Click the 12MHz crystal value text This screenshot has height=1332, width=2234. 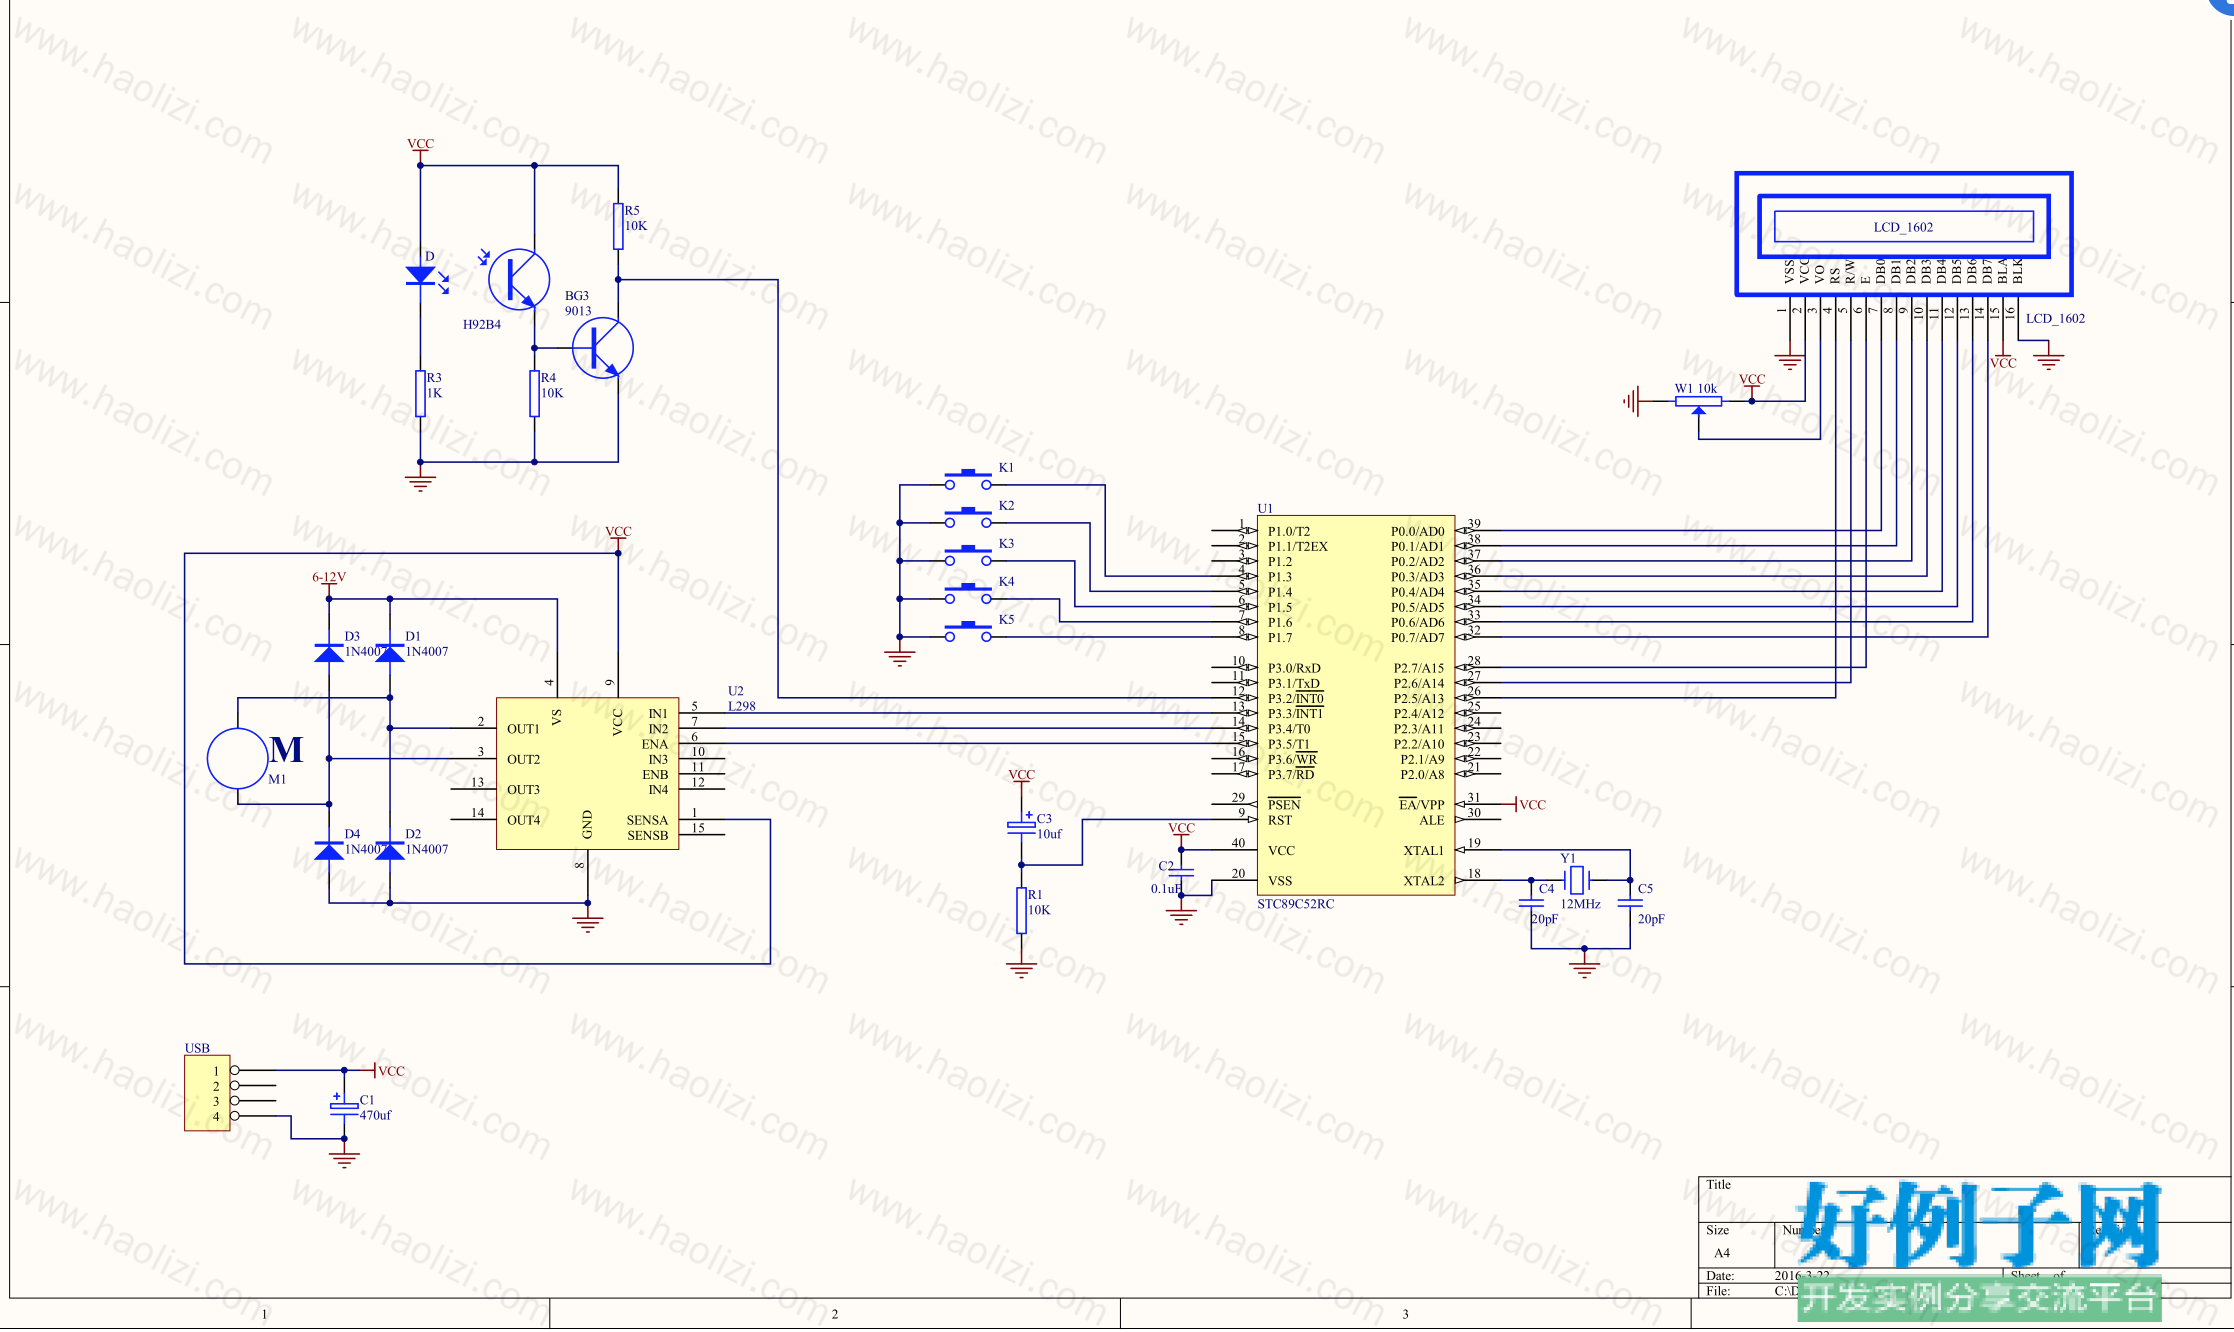(1581, 904)
